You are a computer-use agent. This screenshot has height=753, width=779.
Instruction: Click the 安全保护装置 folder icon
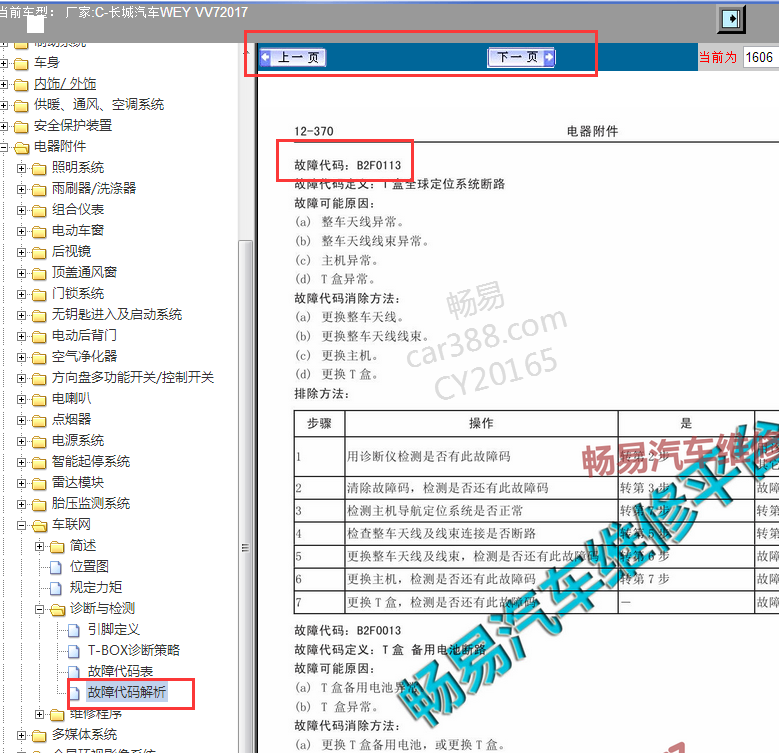click(21, 127)
